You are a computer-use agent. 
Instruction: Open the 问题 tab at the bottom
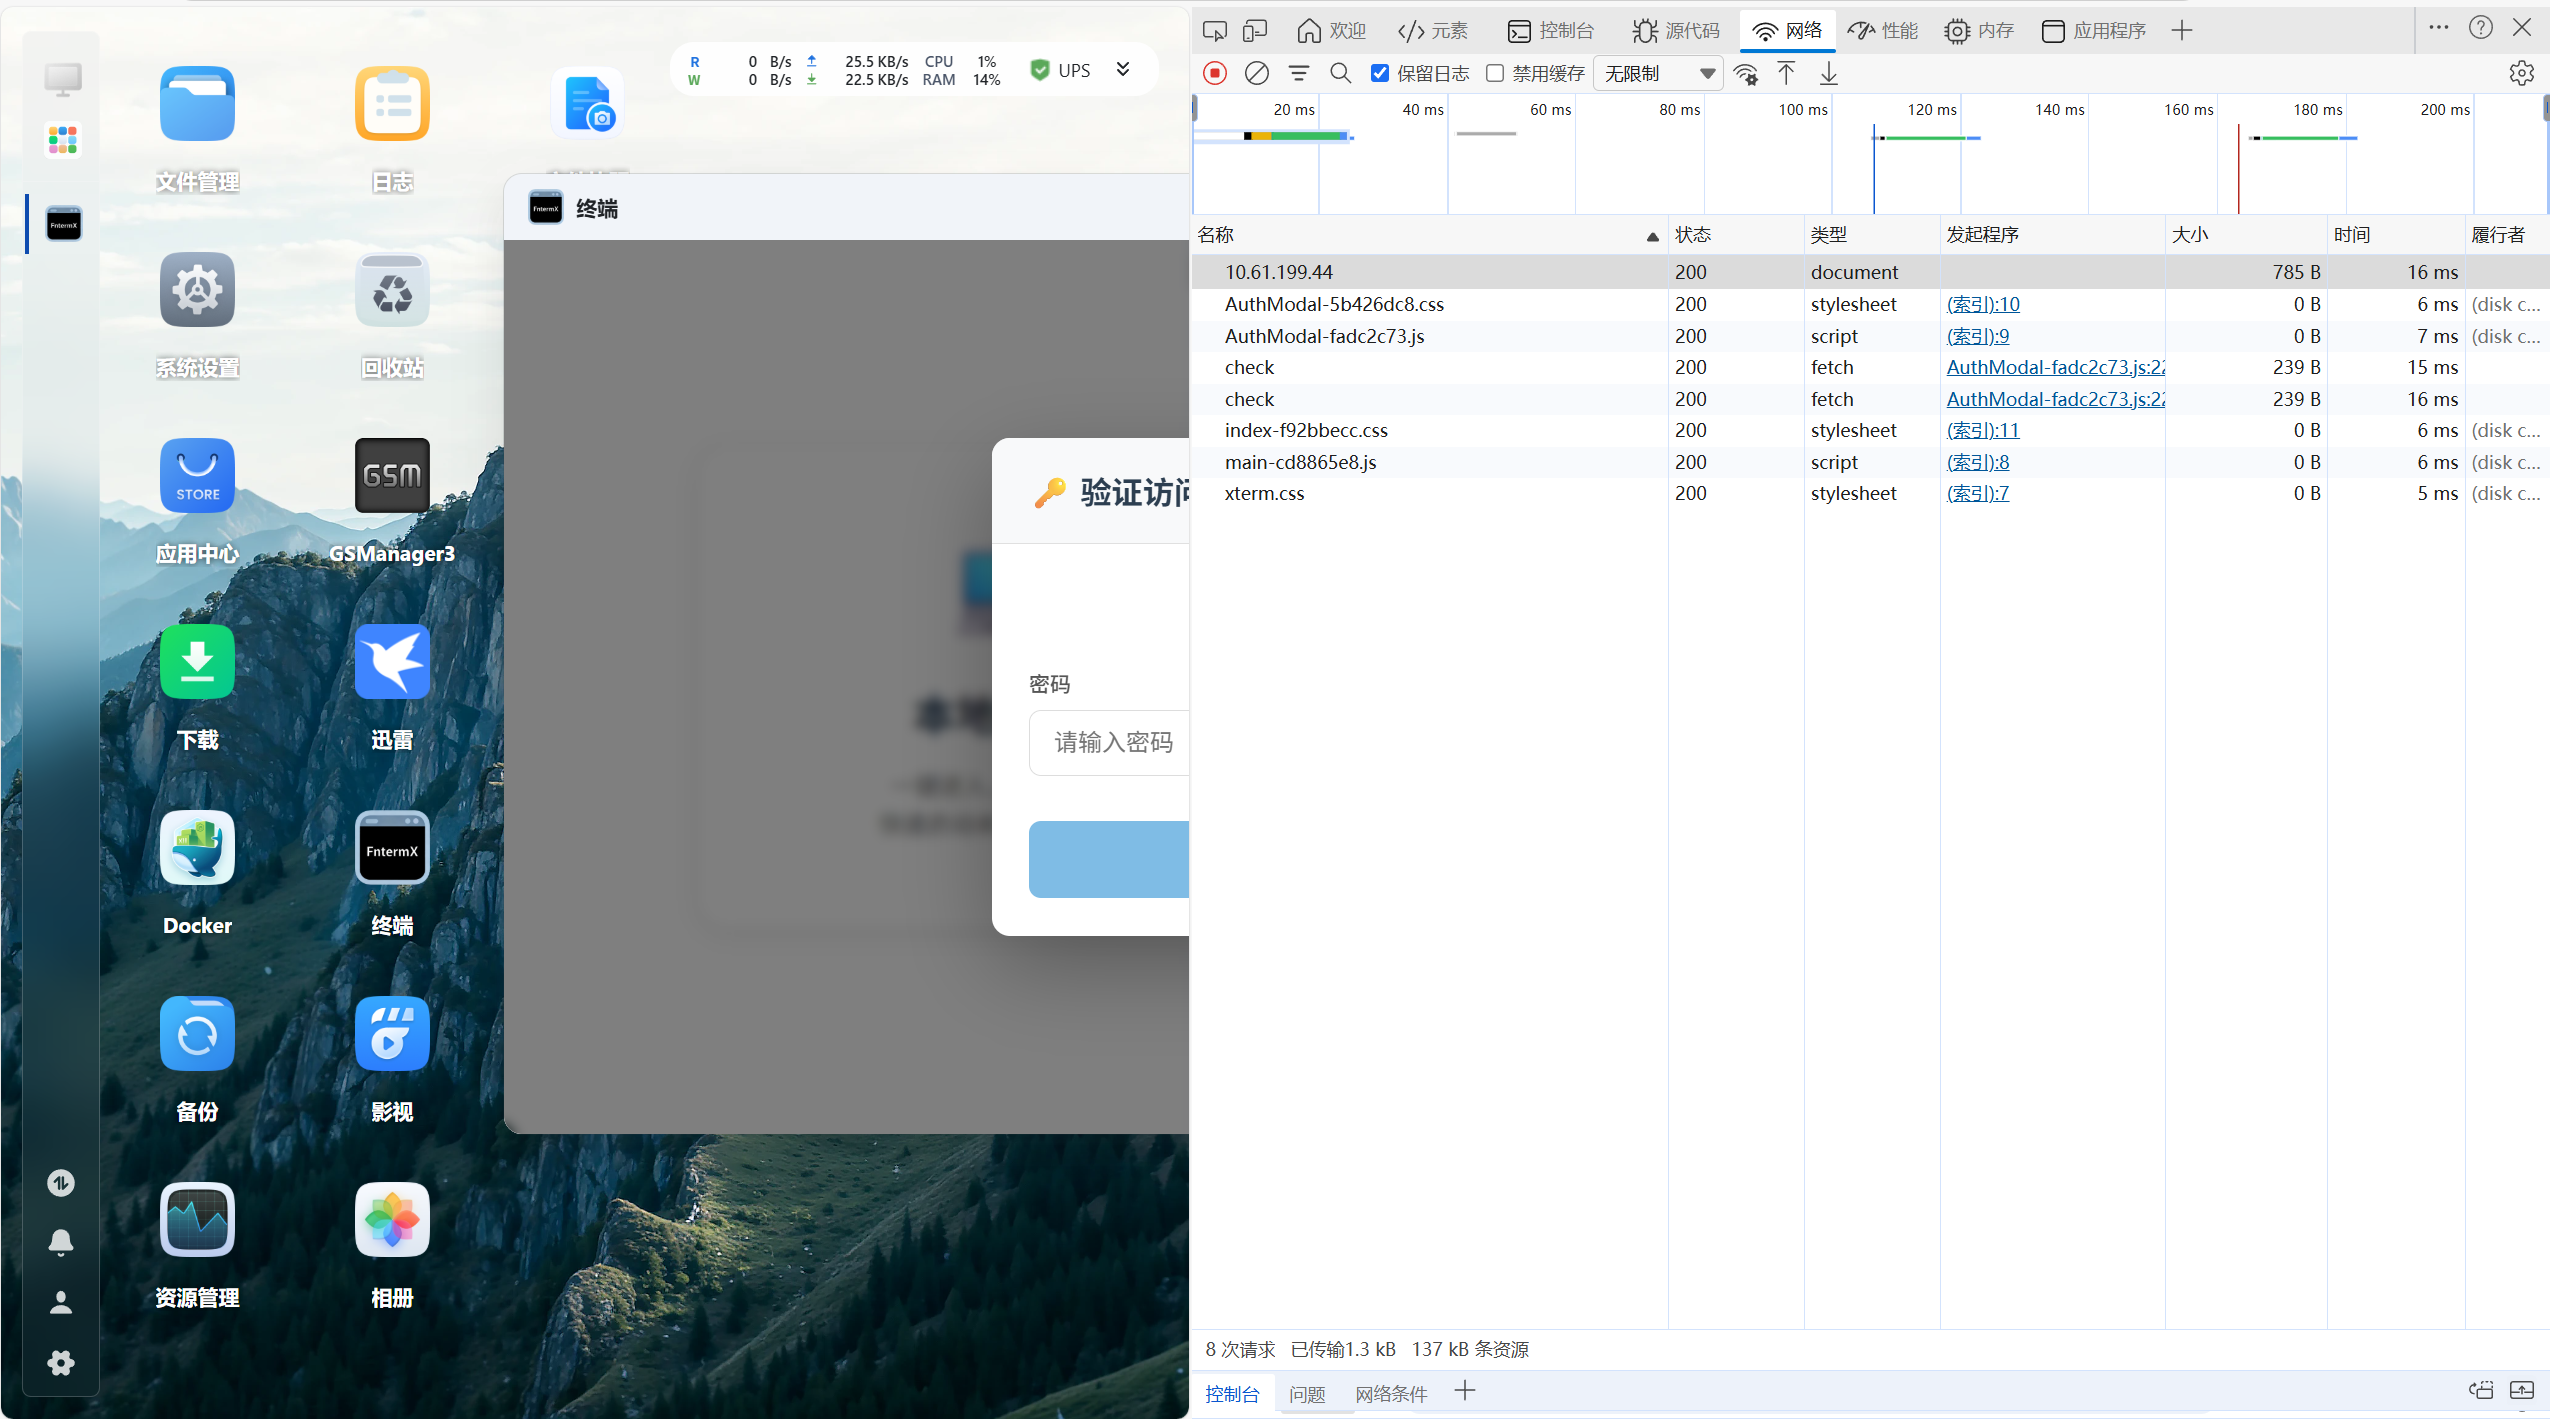(1307, 1393)
